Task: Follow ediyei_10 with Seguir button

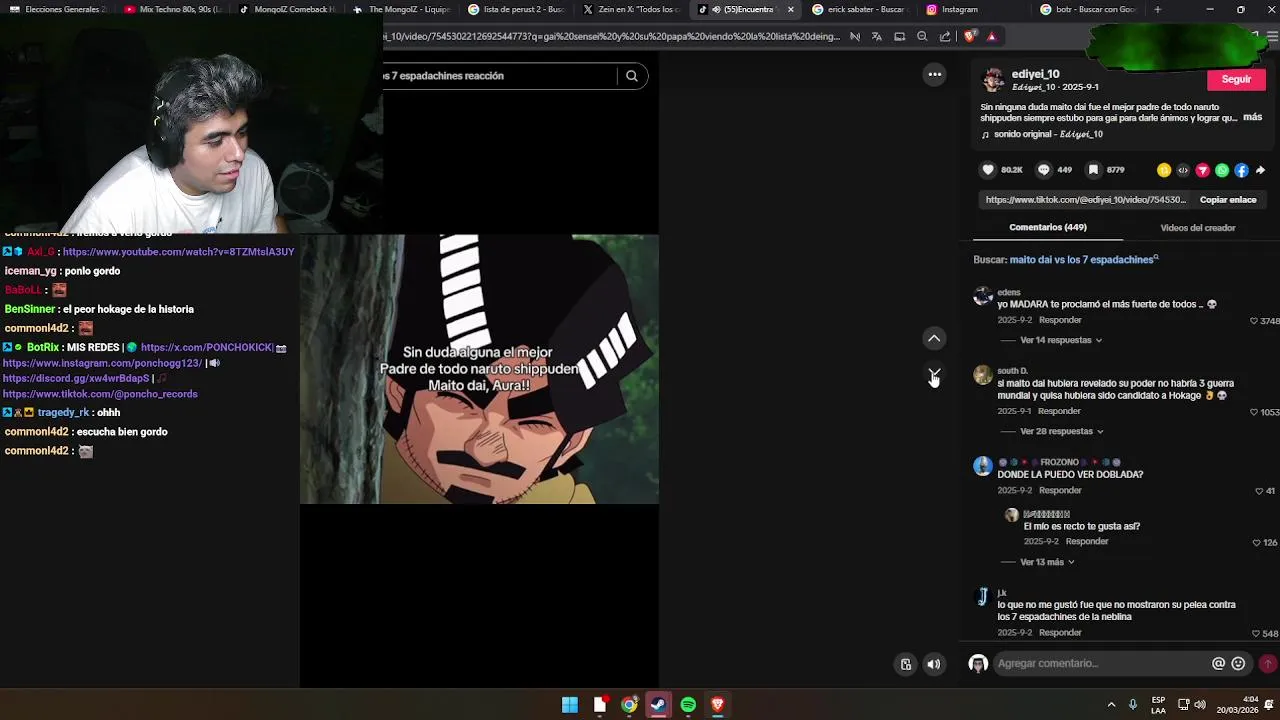Action: [x=1236, y=79]
